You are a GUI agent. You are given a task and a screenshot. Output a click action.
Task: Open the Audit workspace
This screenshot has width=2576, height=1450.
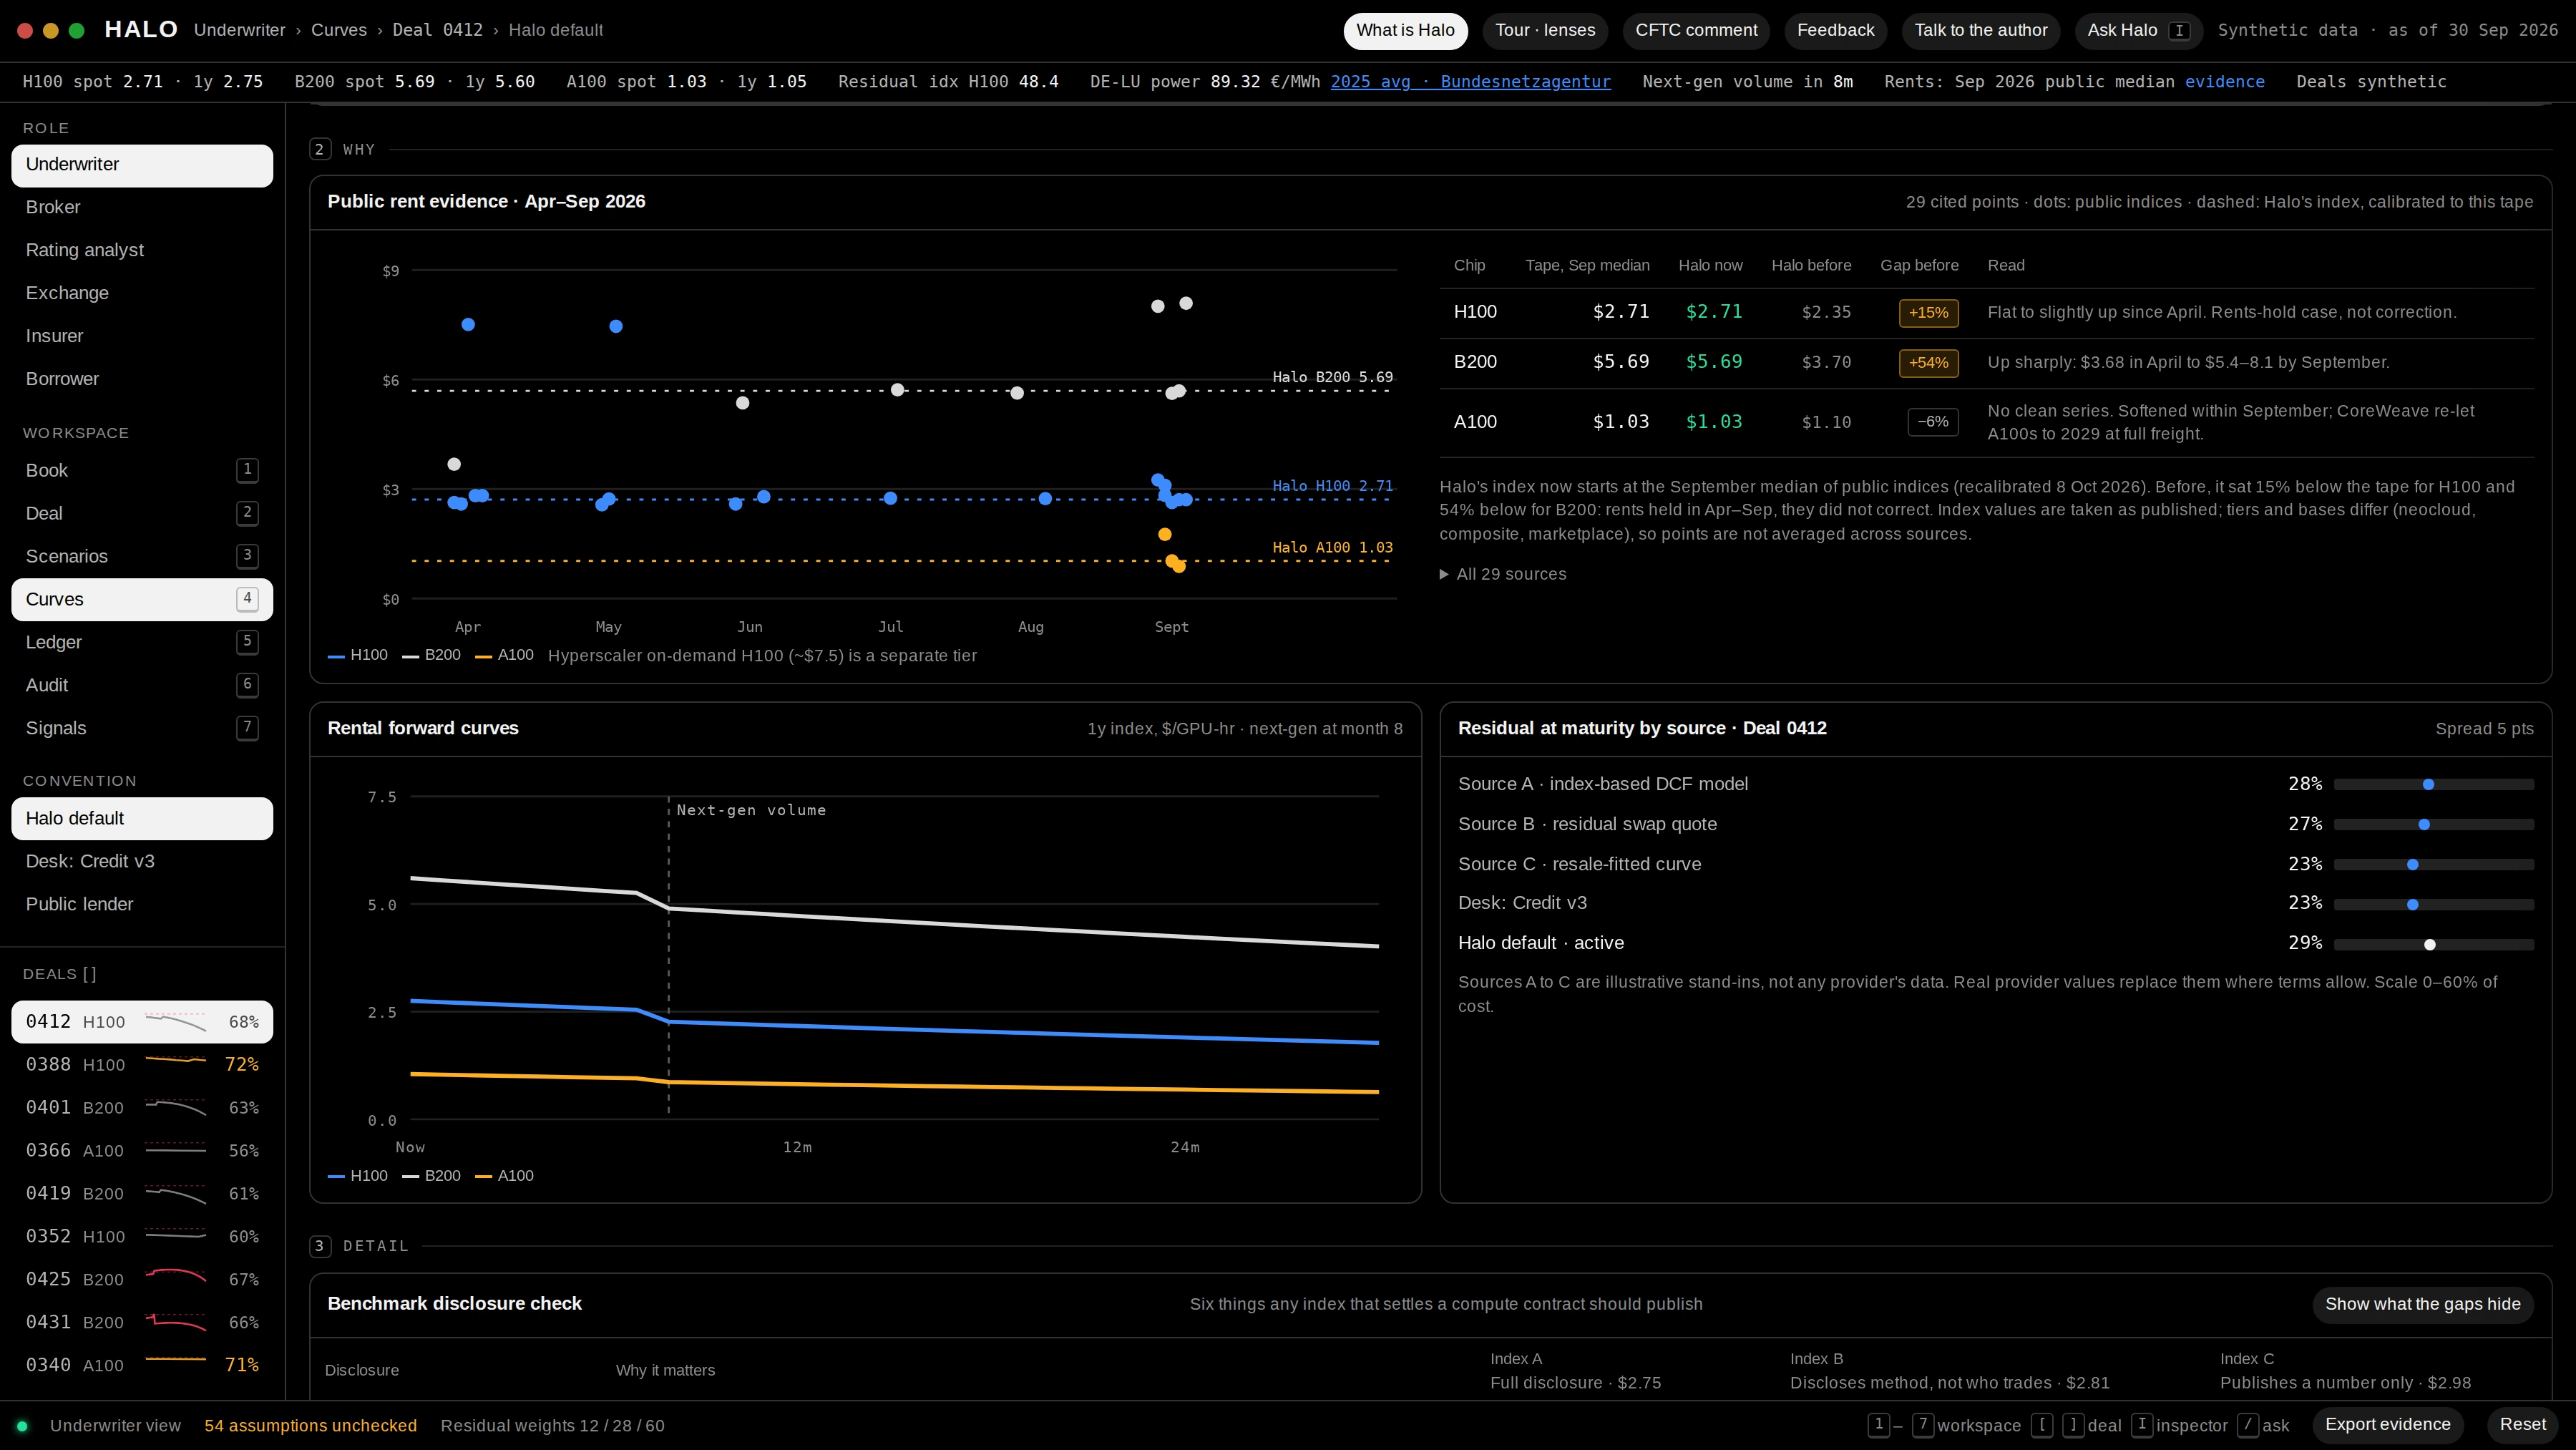142,686
